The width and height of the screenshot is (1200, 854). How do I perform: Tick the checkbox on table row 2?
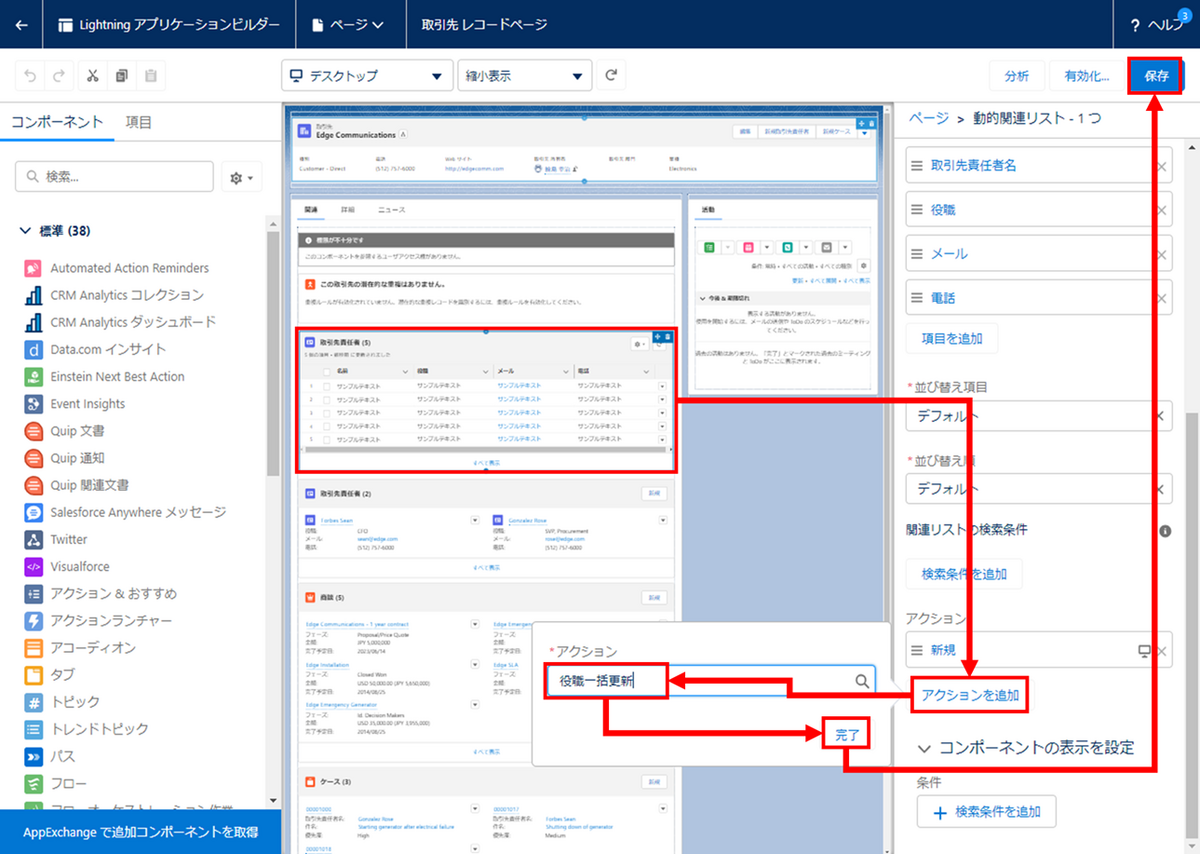tap(326, 399)
